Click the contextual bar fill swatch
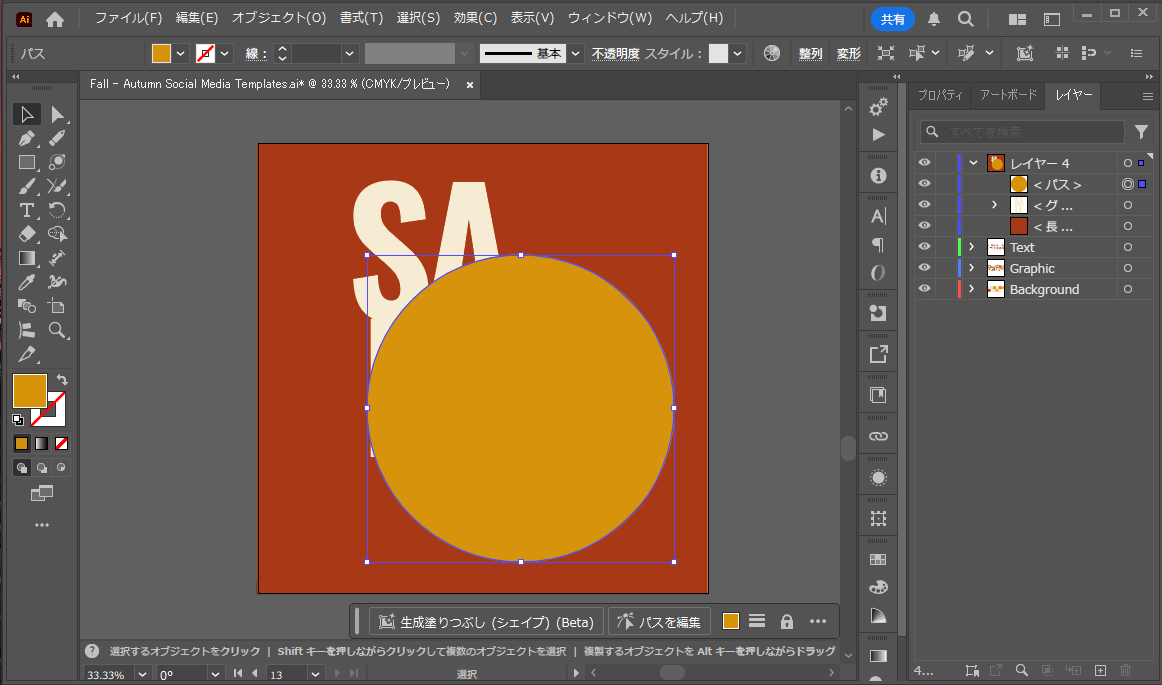 [731, 621]
